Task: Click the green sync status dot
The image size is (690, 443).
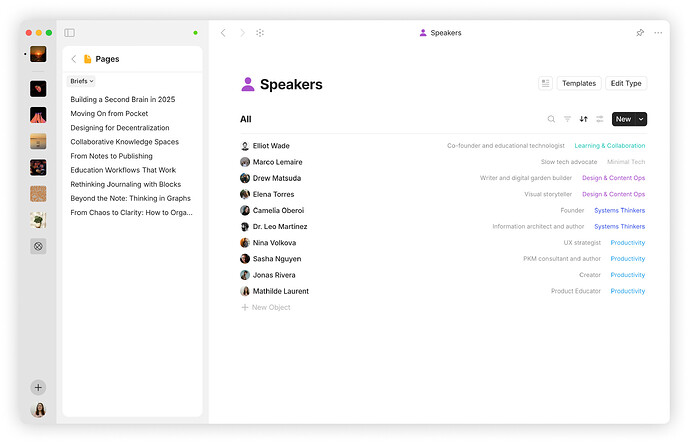Action: 195,33
